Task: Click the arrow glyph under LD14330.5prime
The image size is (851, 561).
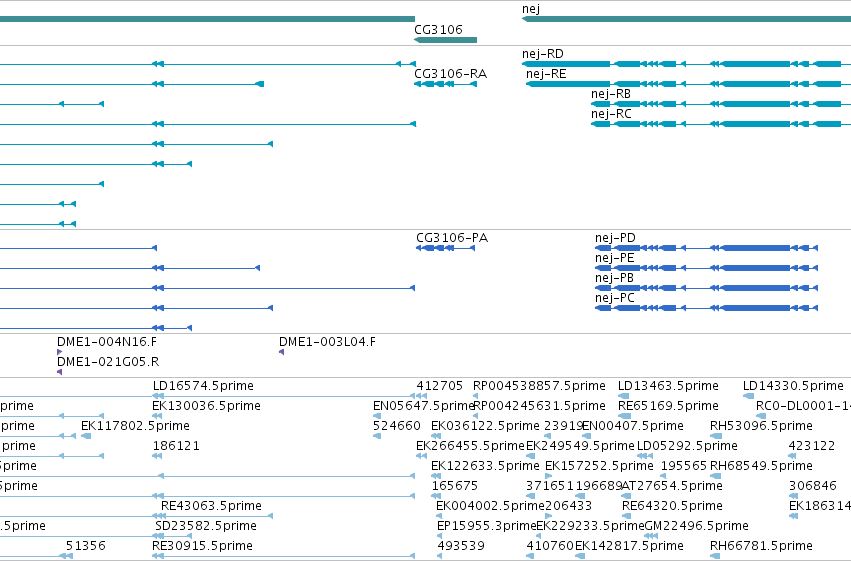Action: [748, 396]
